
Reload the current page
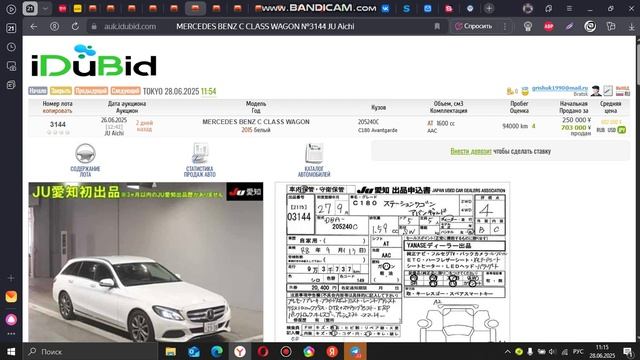coord(75,27)
